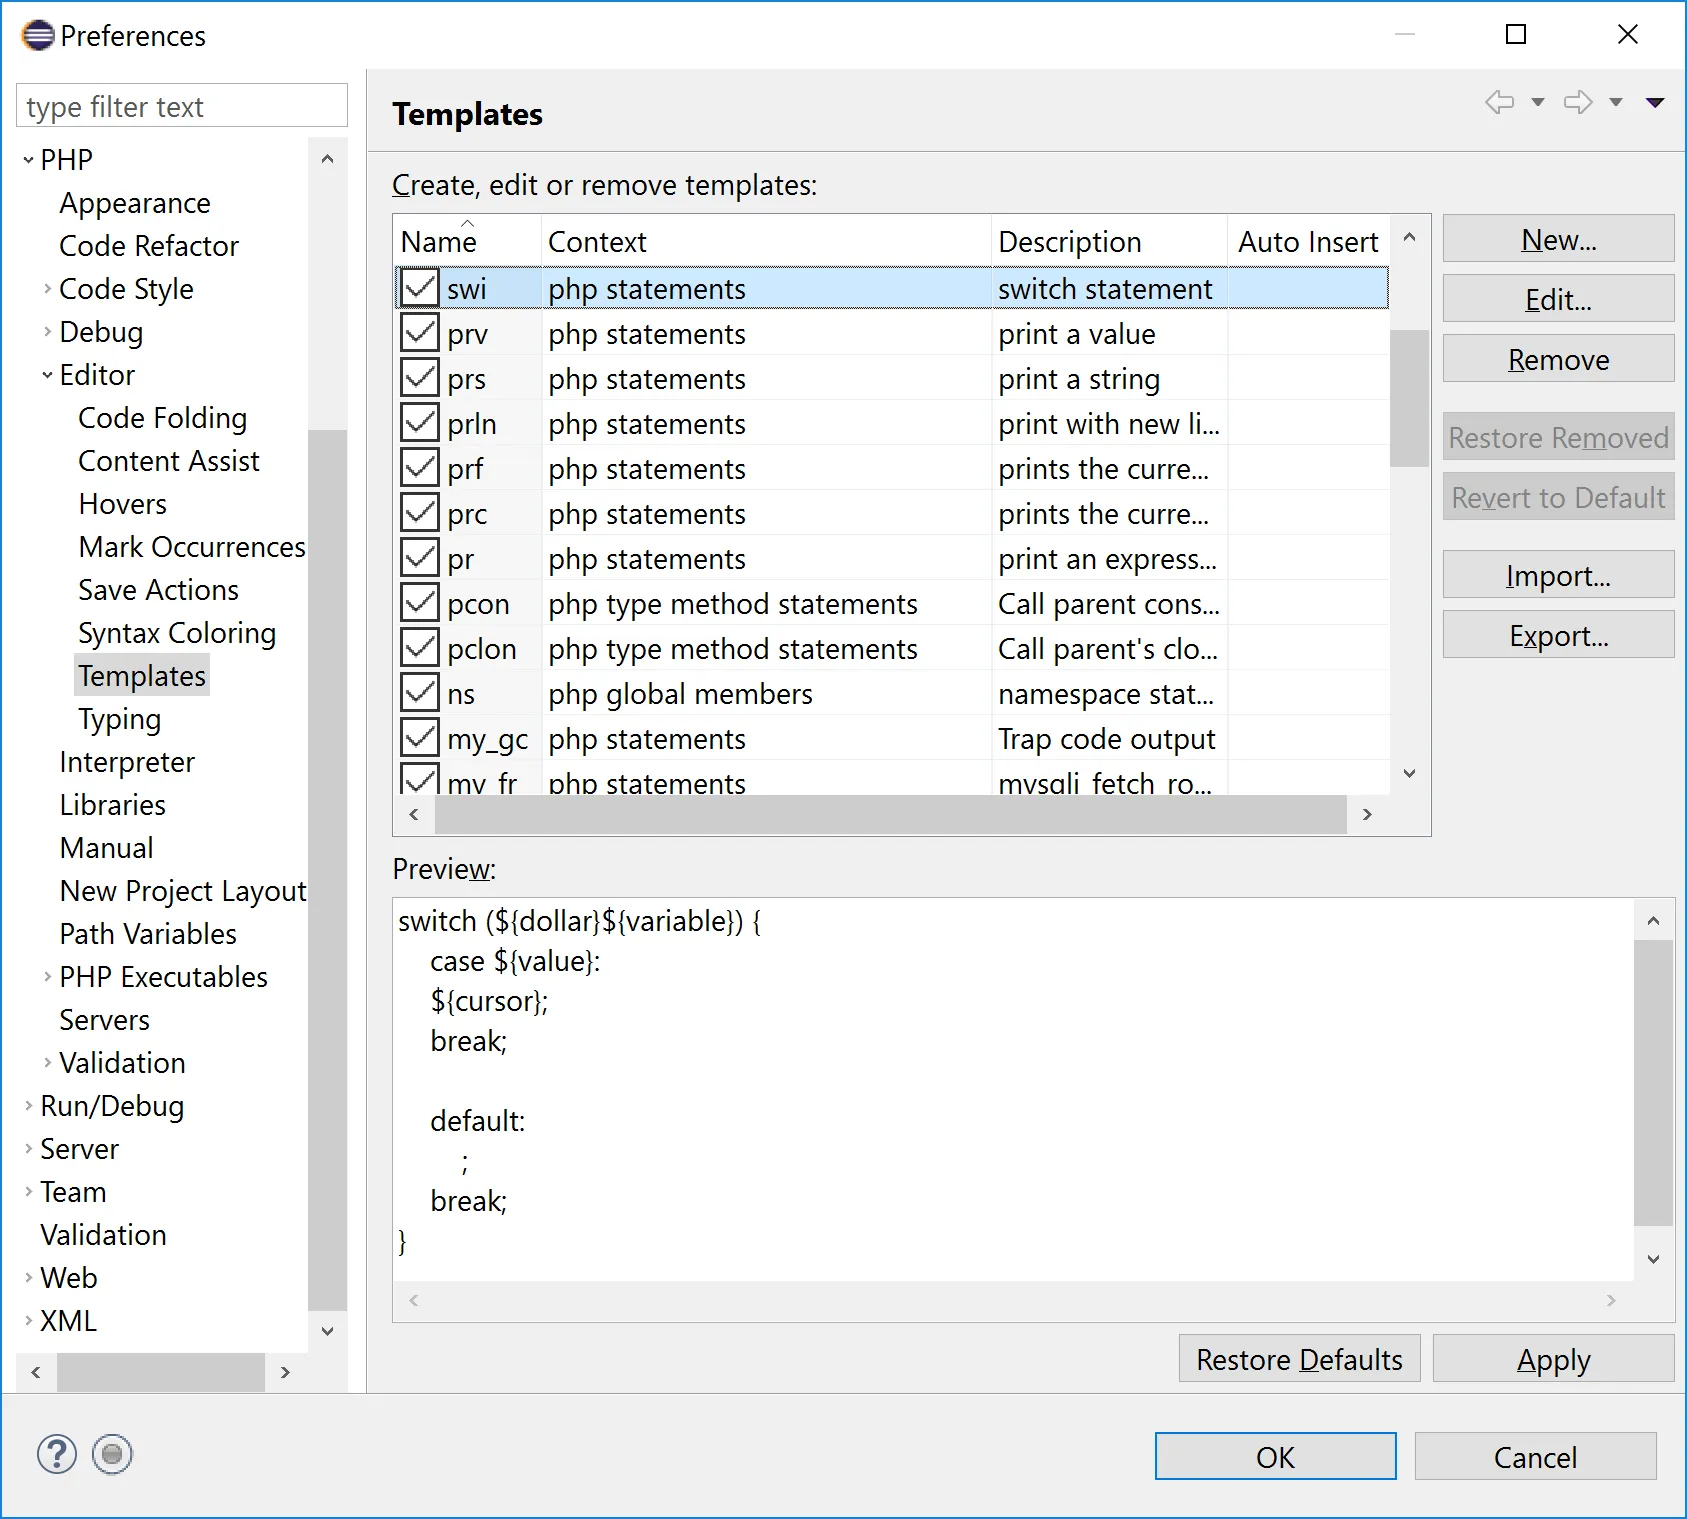
Task: Click the type filter text field
Action: 182,106
